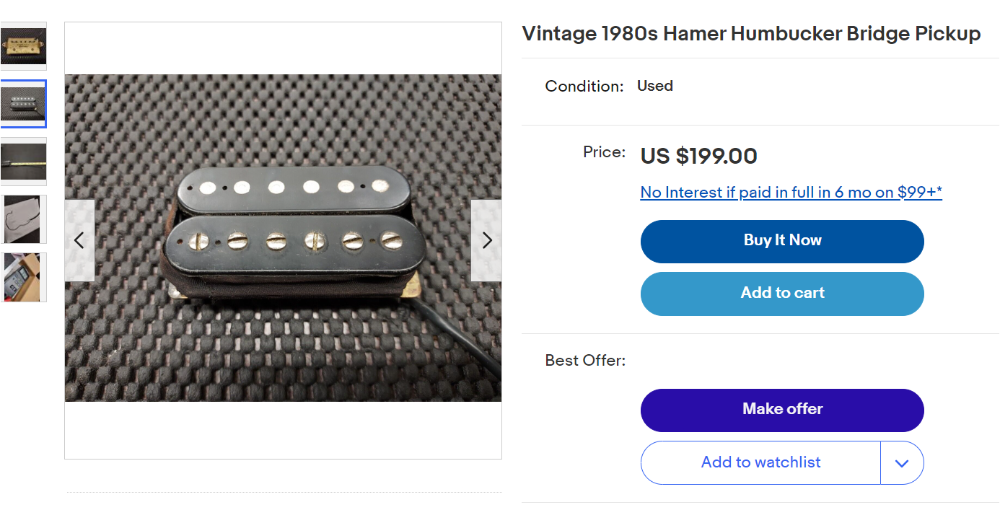Add this item to watchlist

coord(760,463)
